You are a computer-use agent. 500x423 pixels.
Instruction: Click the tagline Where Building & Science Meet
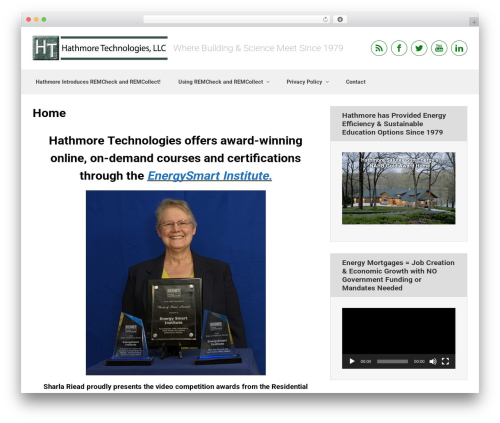[258, 48]
